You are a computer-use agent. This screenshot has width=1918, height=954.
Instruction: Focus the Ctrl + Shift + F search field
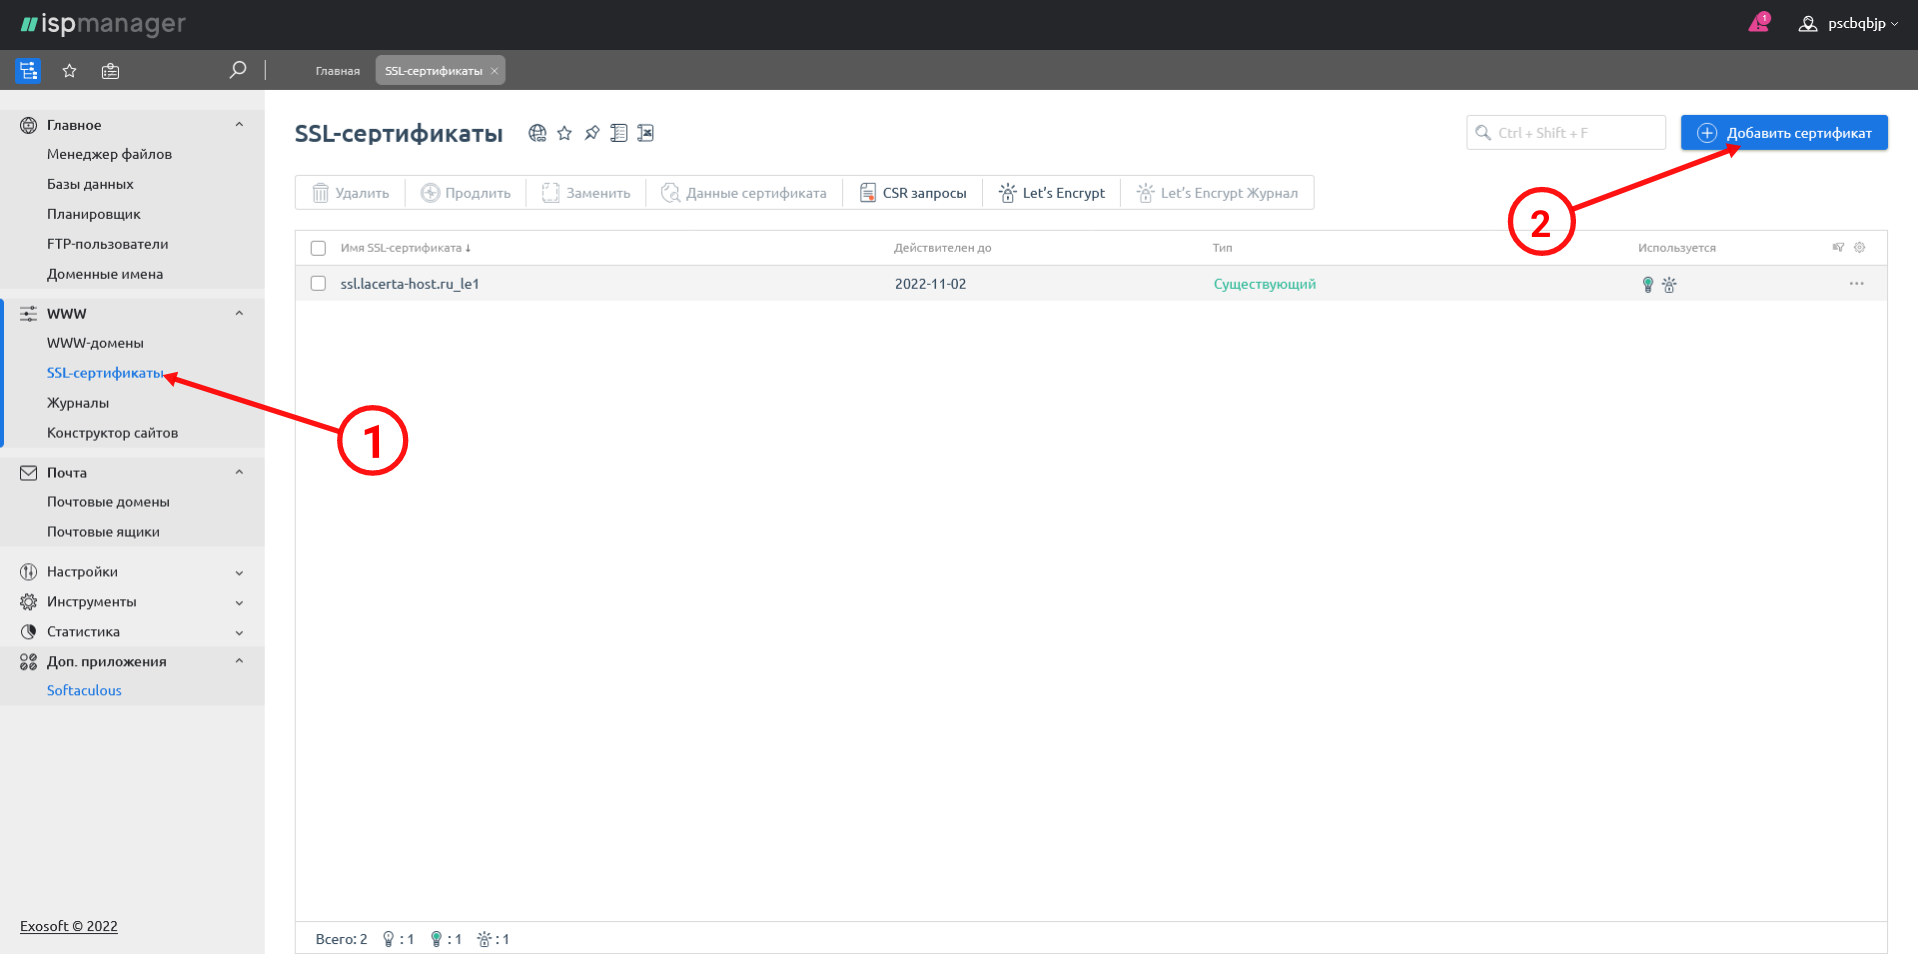click(1566, 133)
